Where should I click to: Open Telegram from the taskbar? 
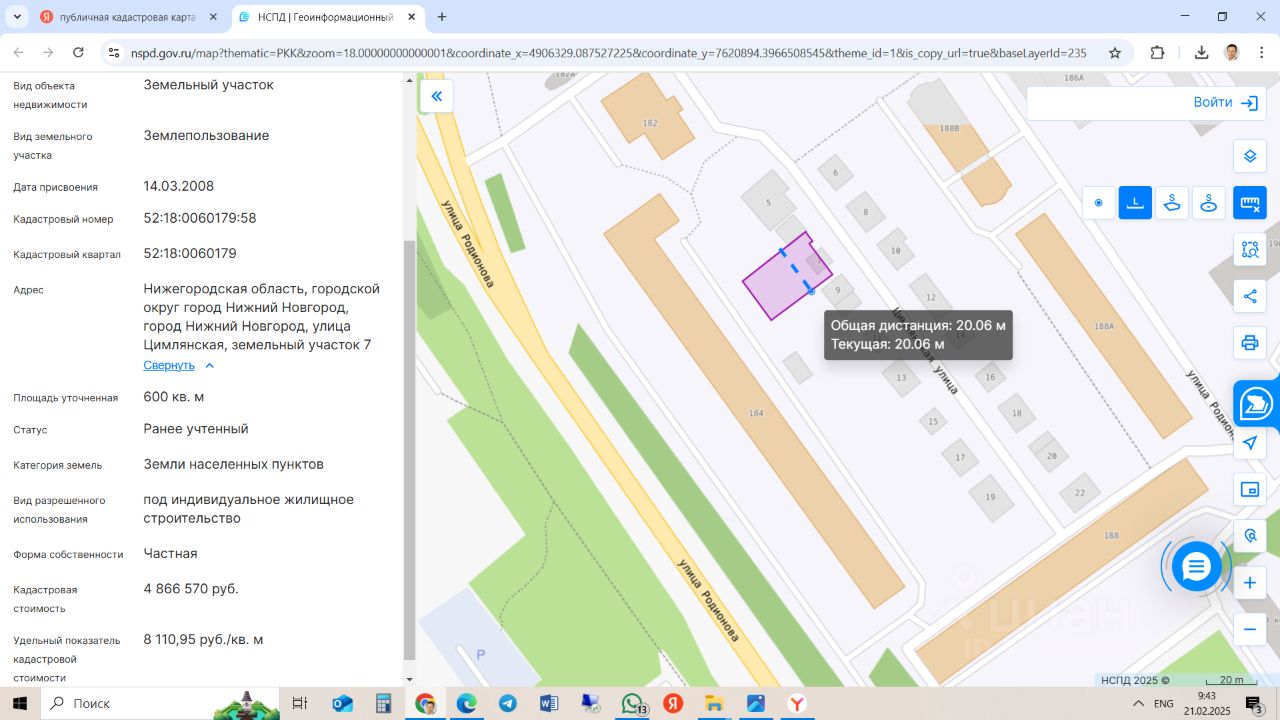[508, 703]
